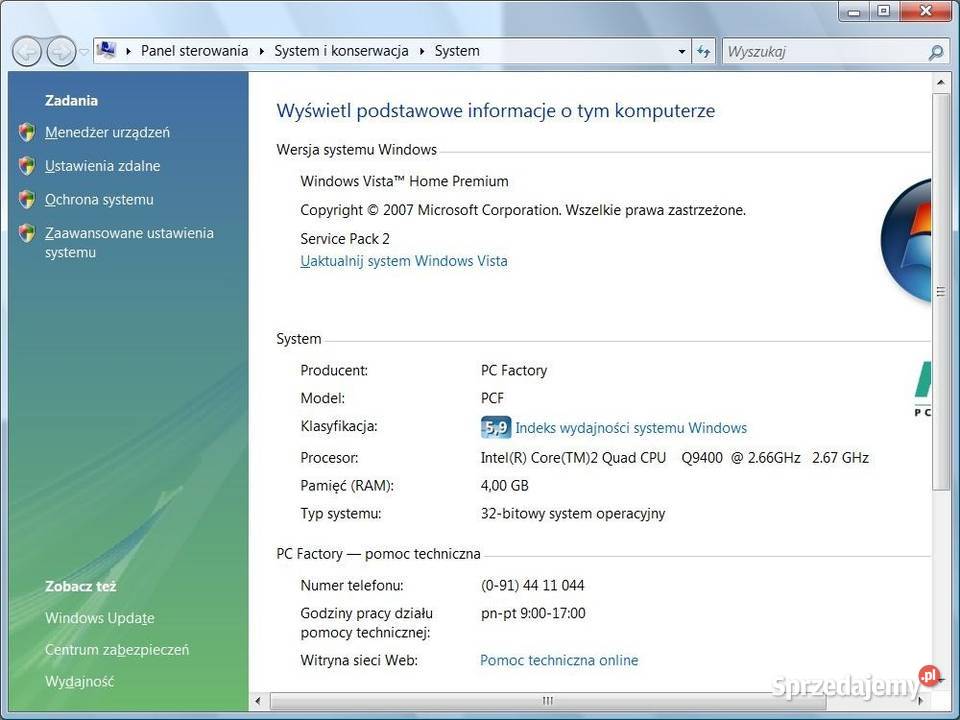The height and width of the screenshot is (720, 960).
Task: Click the Back navigation arrow button
Action: [28, 51]
